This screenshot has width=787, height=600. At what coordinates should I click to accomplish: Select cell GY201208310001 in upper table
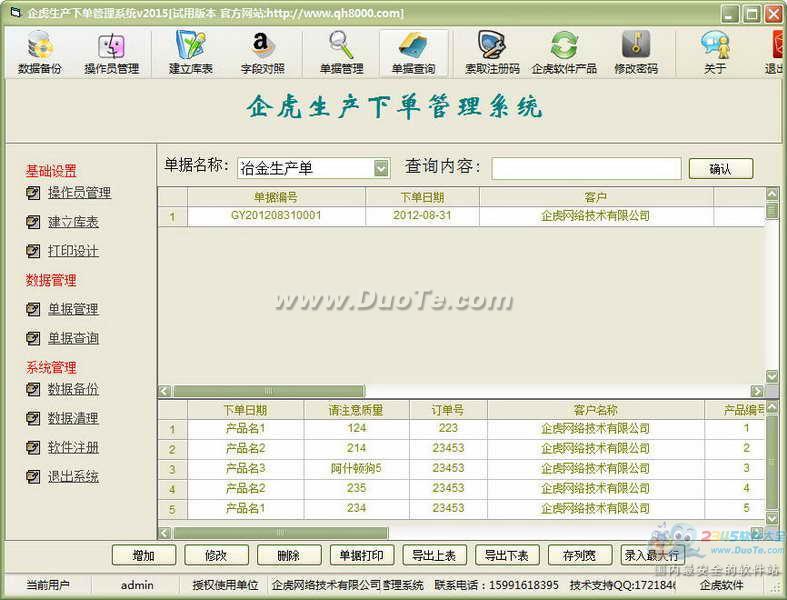(x=276, y=216)
